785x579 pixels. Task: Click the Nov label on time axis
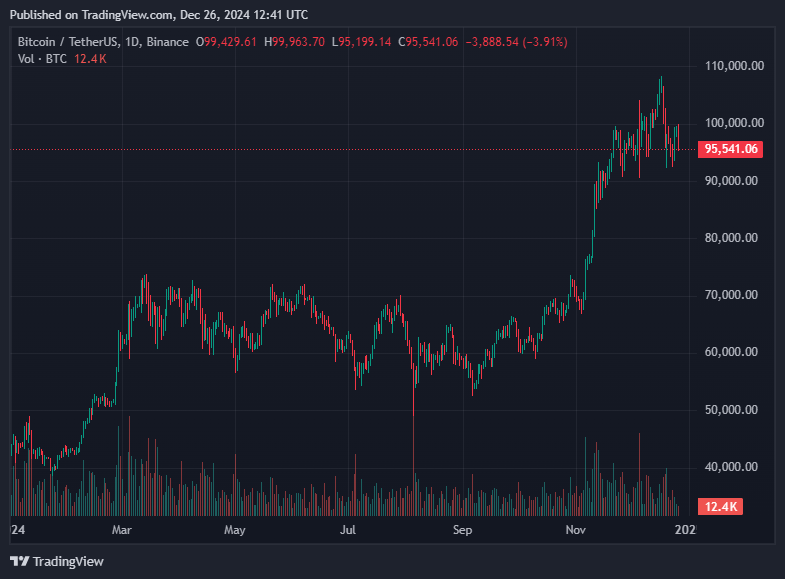[x=576, y=530]
